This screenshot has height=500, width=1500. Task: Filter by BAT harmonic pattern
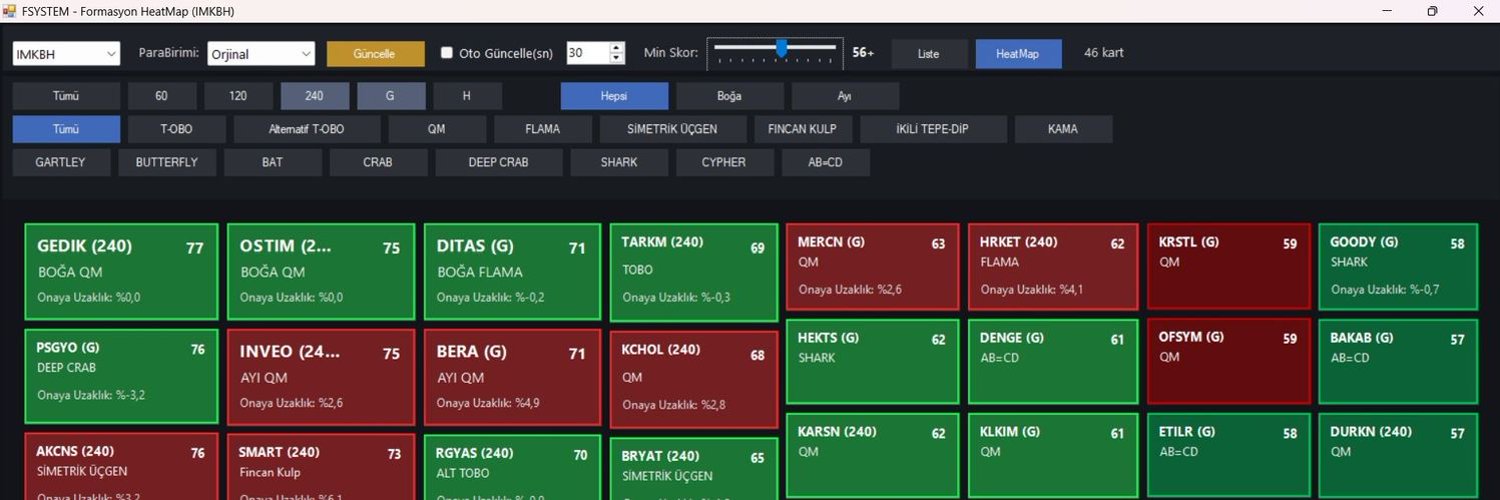pyautogui.click(x=273, y=162)
